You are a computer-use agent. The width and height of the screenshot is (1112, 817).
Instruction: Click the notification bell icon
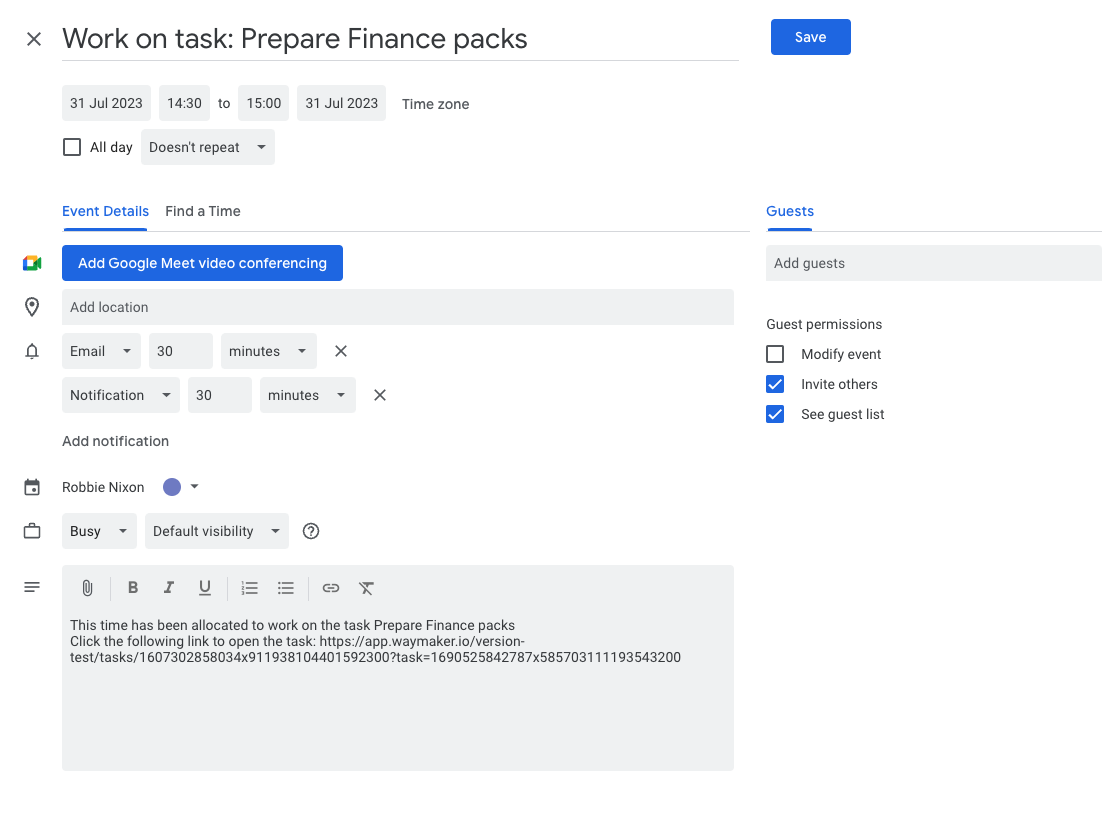pyautogui.click(x=32, y=351)
